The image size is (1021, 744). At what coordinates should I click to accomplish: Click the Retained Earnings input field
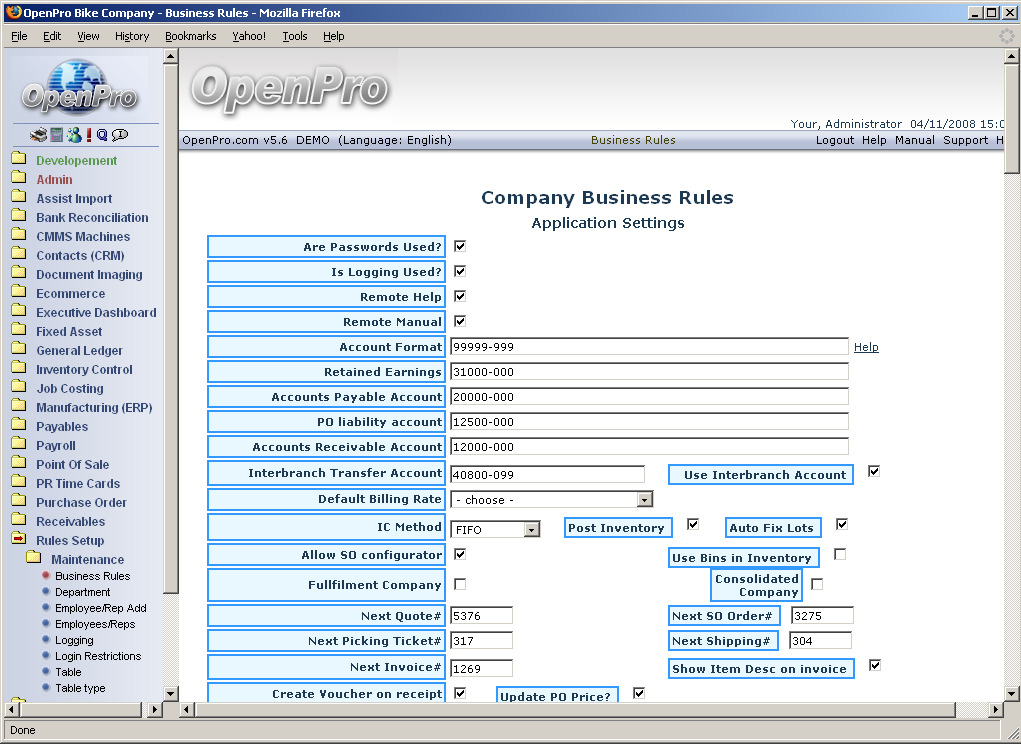(648, 372)
